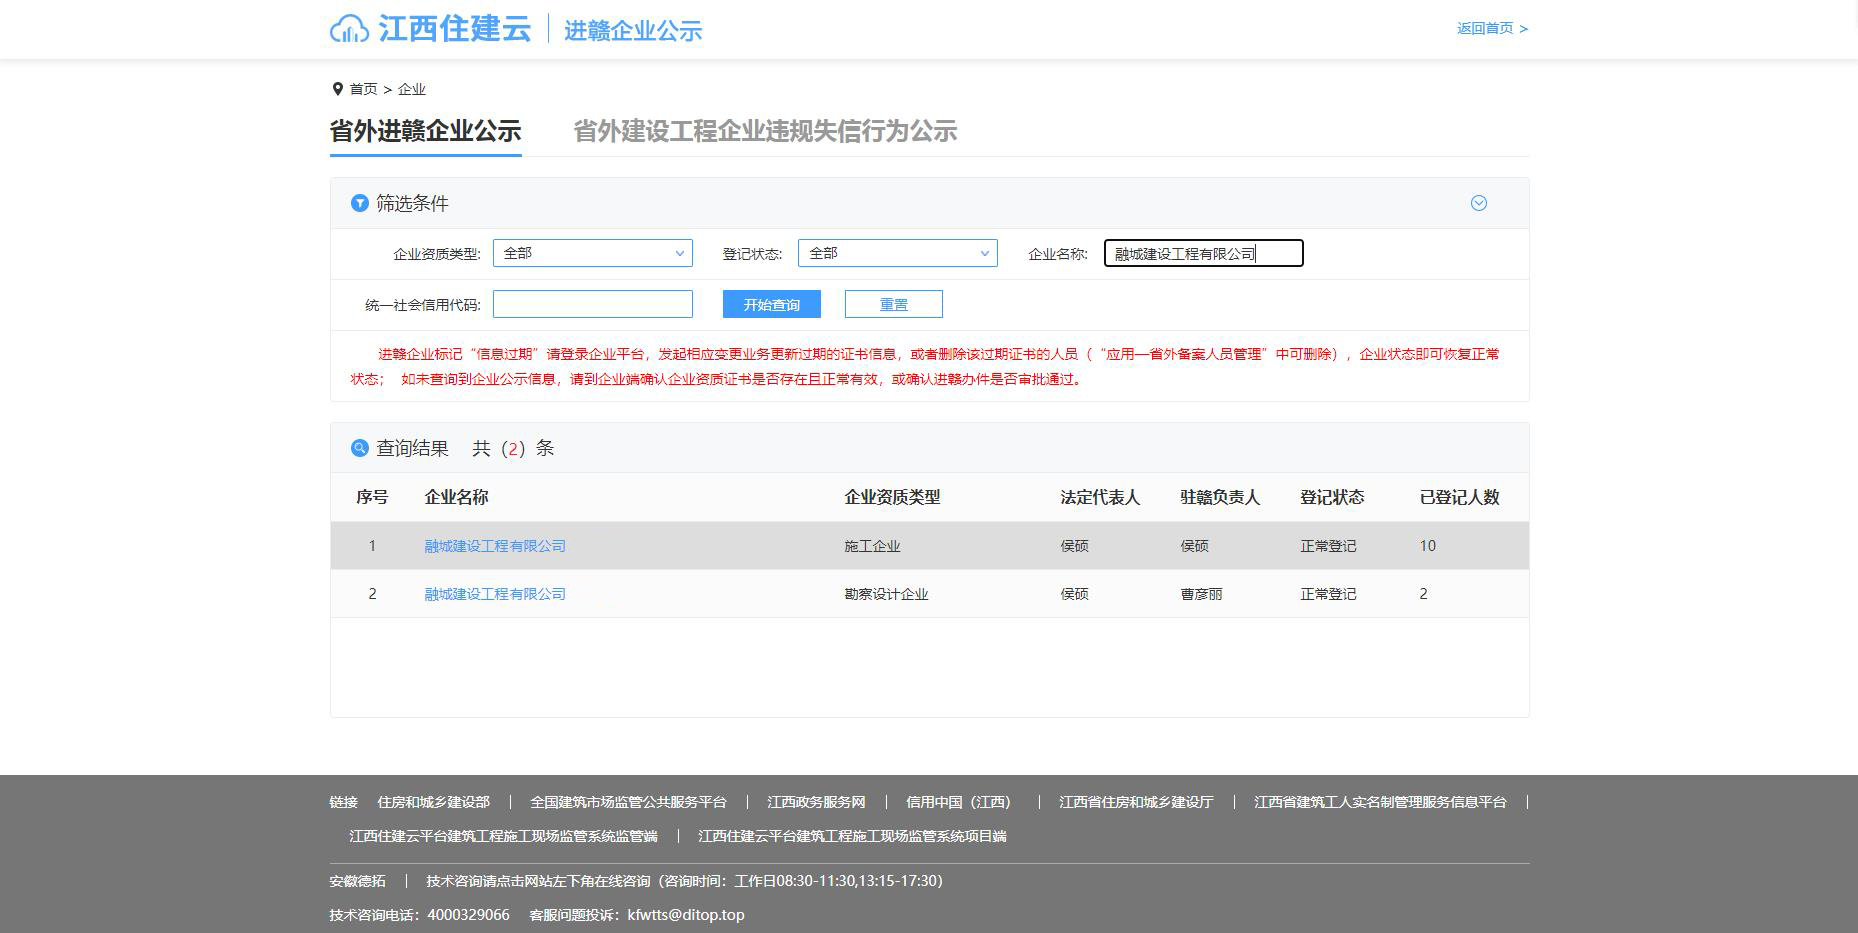Image resolution: width=1858 pixels, height=933 pixels.
Task: Open the 企业资质类型 dropdown
Action: coord(593,253)
